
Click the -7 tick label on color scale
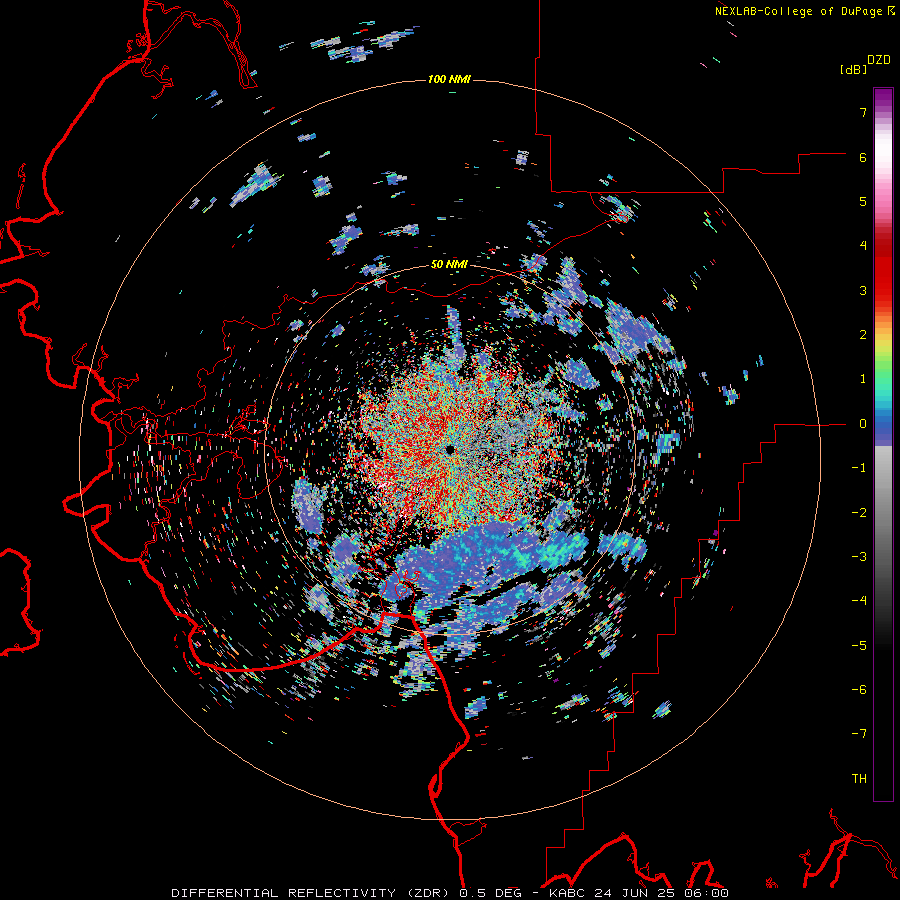click(859, 734)
